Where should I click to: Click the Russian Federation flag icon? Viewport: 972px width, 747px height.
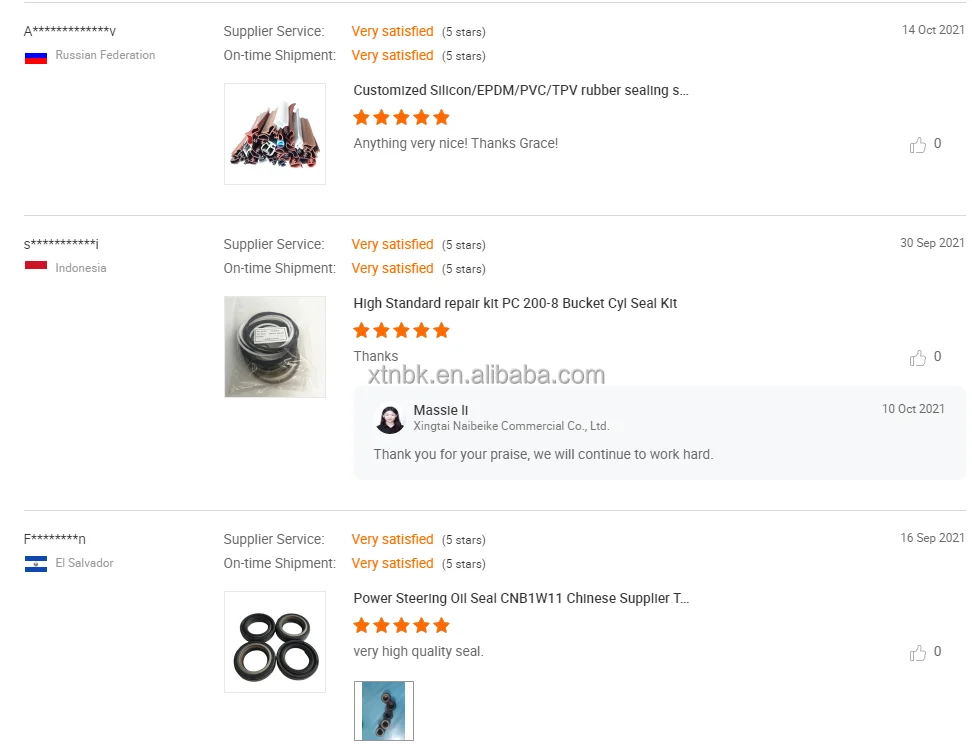coord(36,56)
